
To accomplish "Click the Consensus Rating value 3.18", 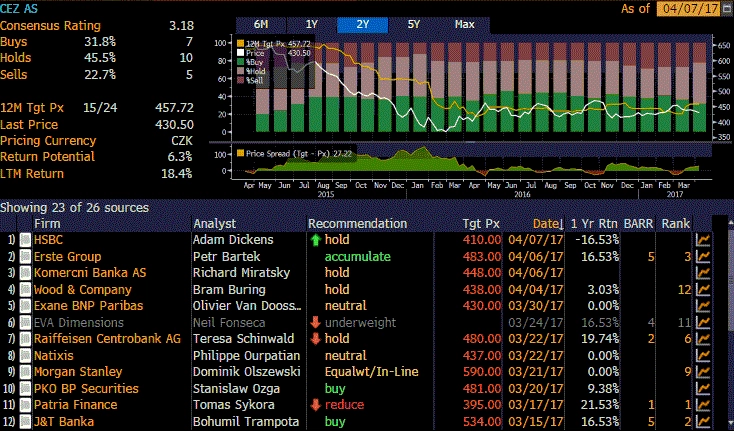I will 181,26.
